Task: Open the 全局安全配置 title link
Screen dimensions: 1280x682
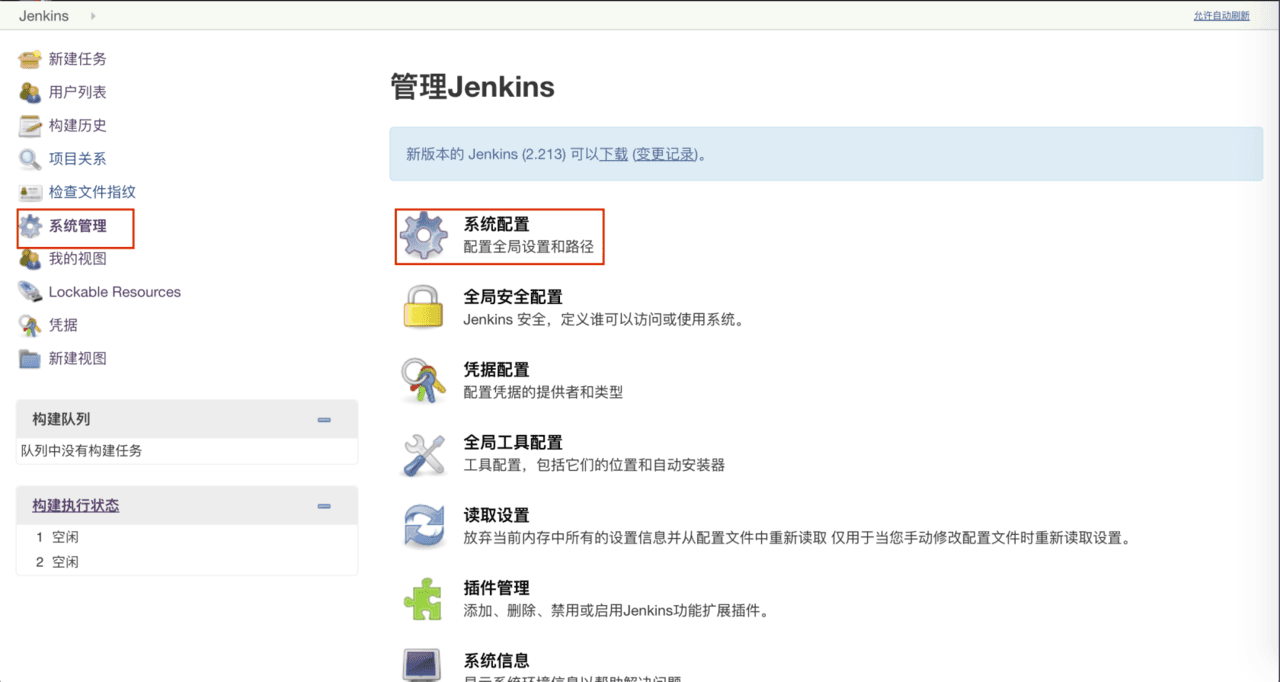Action: tap(513, 297)
